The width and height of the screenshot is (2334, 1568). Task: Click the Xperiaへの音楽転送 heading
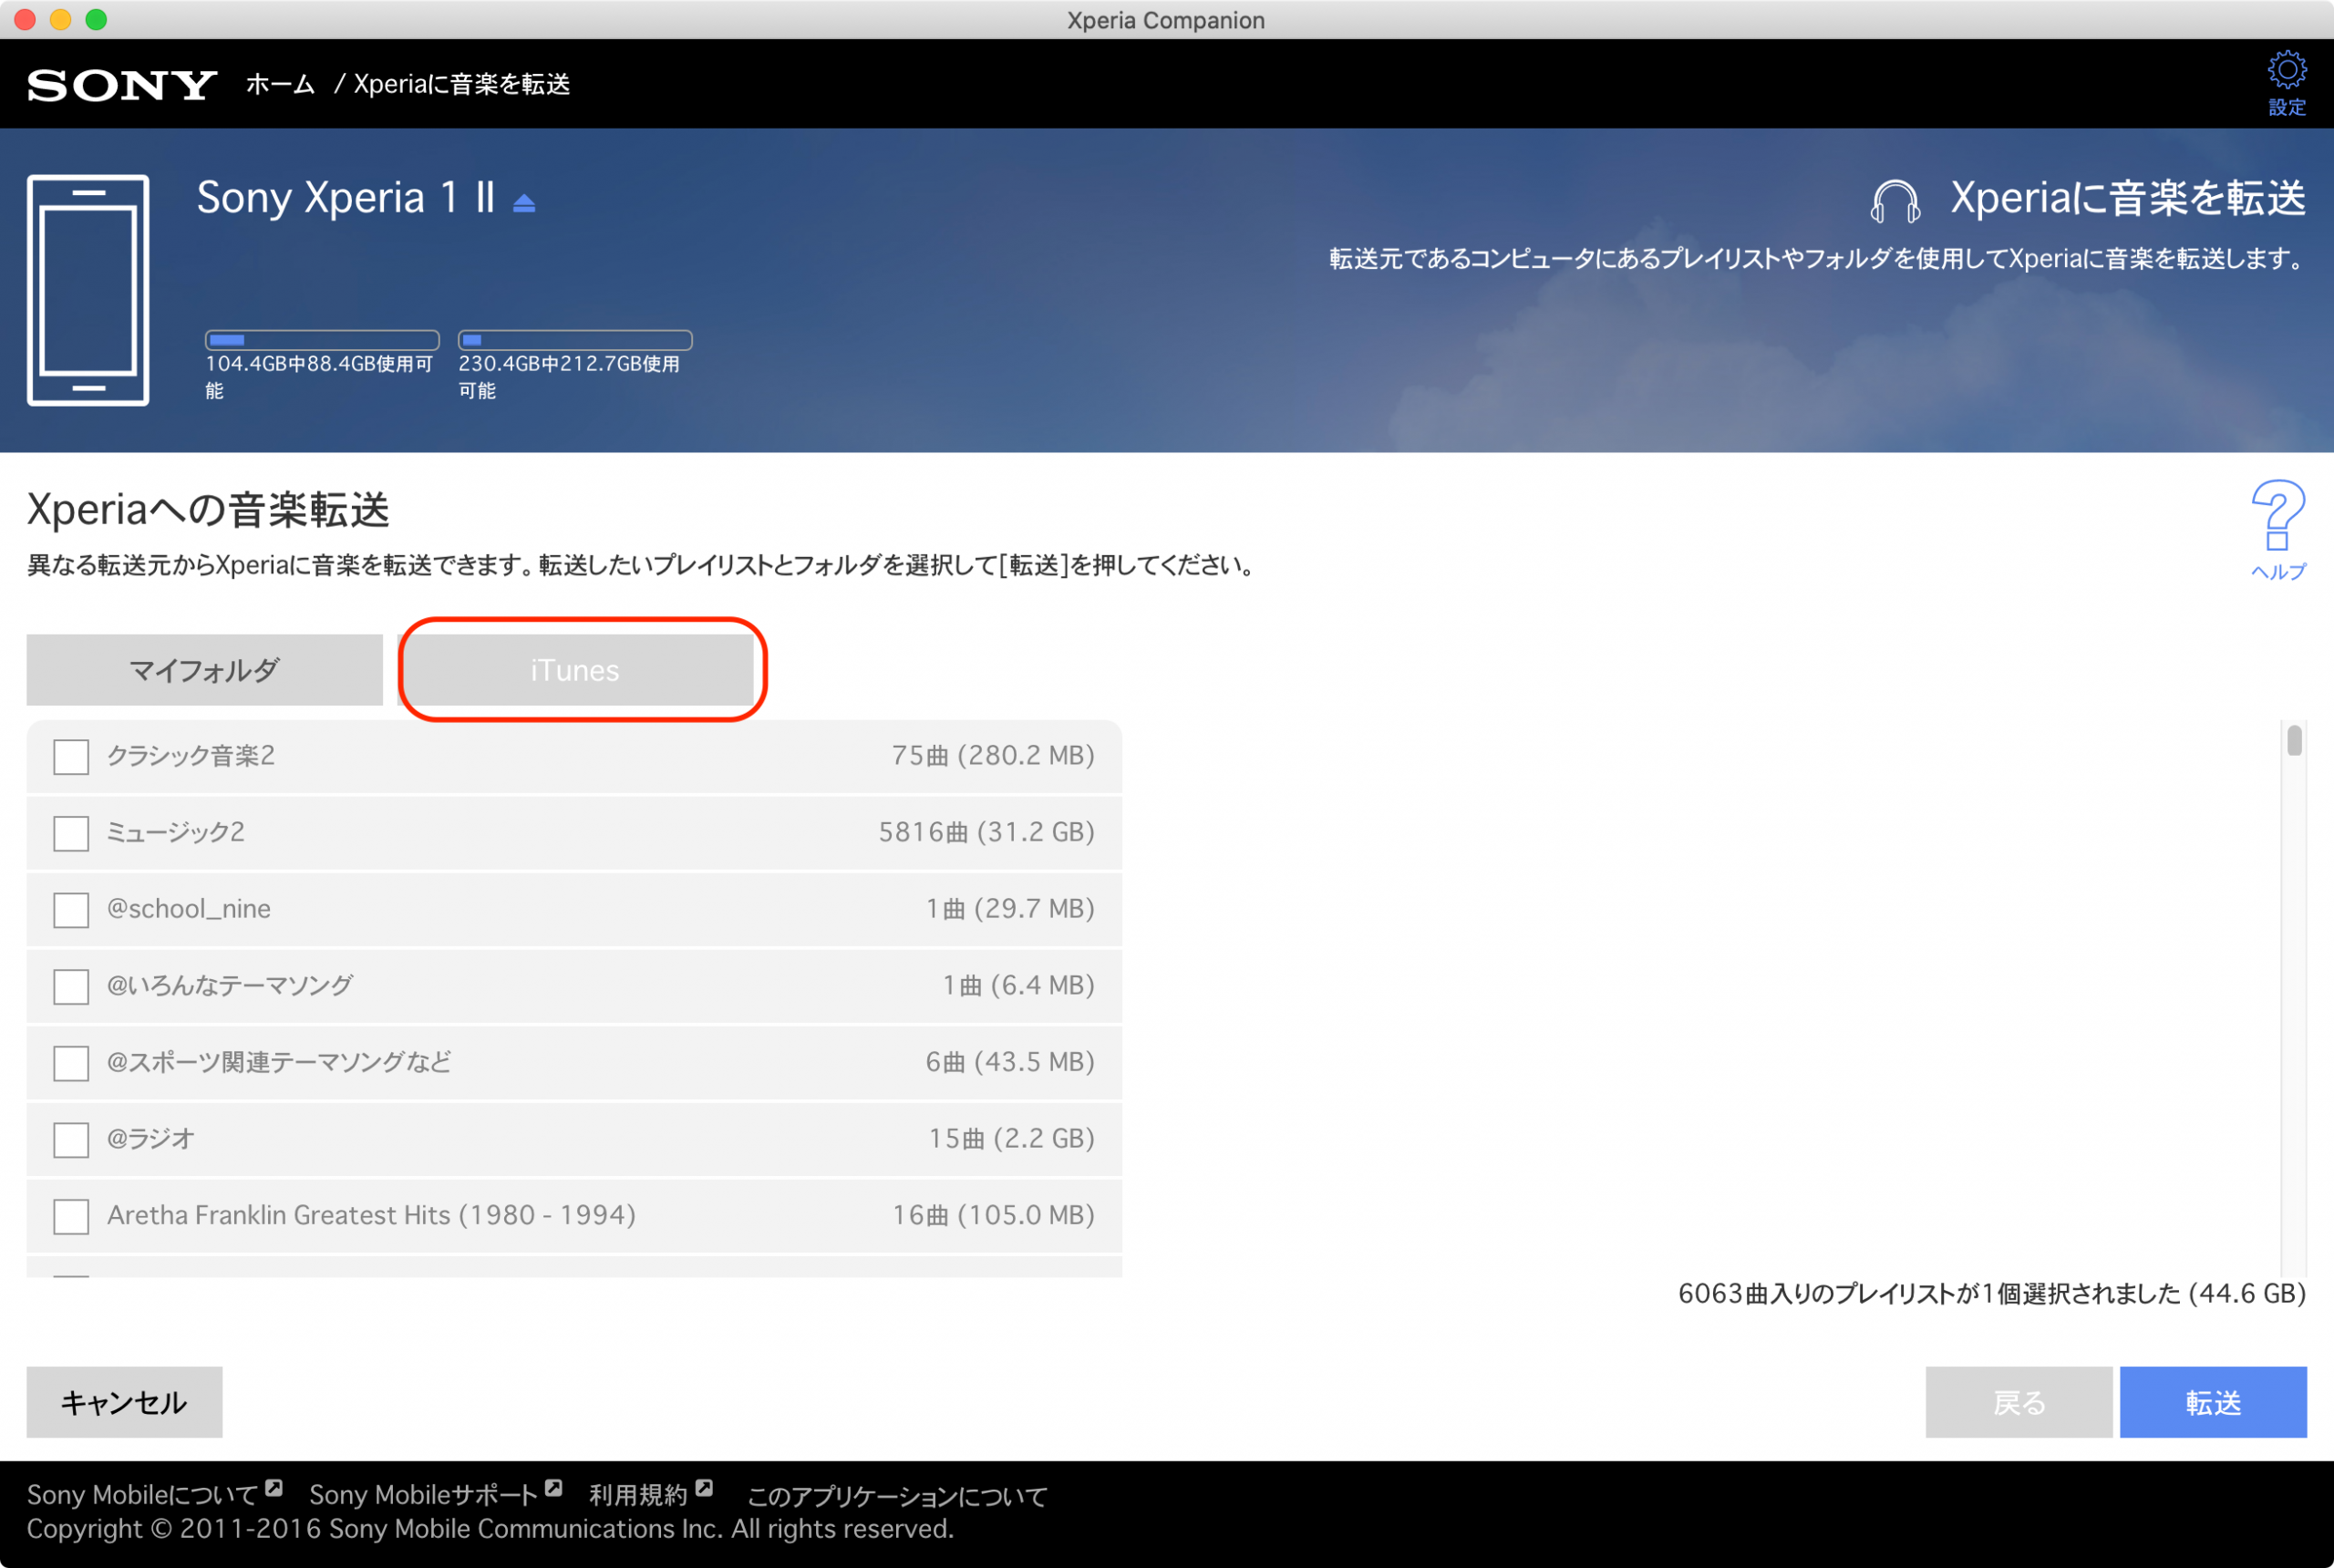pyautogui.click(x=208, y=509)
